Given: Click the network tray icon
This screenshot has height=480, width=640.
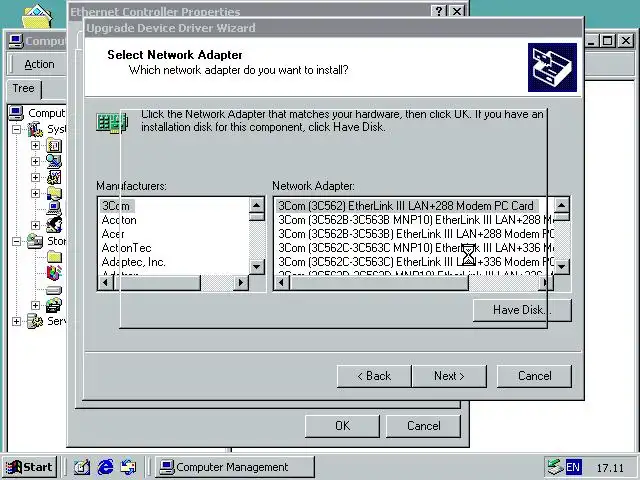Looking at the screenshot, I should 555,467.
